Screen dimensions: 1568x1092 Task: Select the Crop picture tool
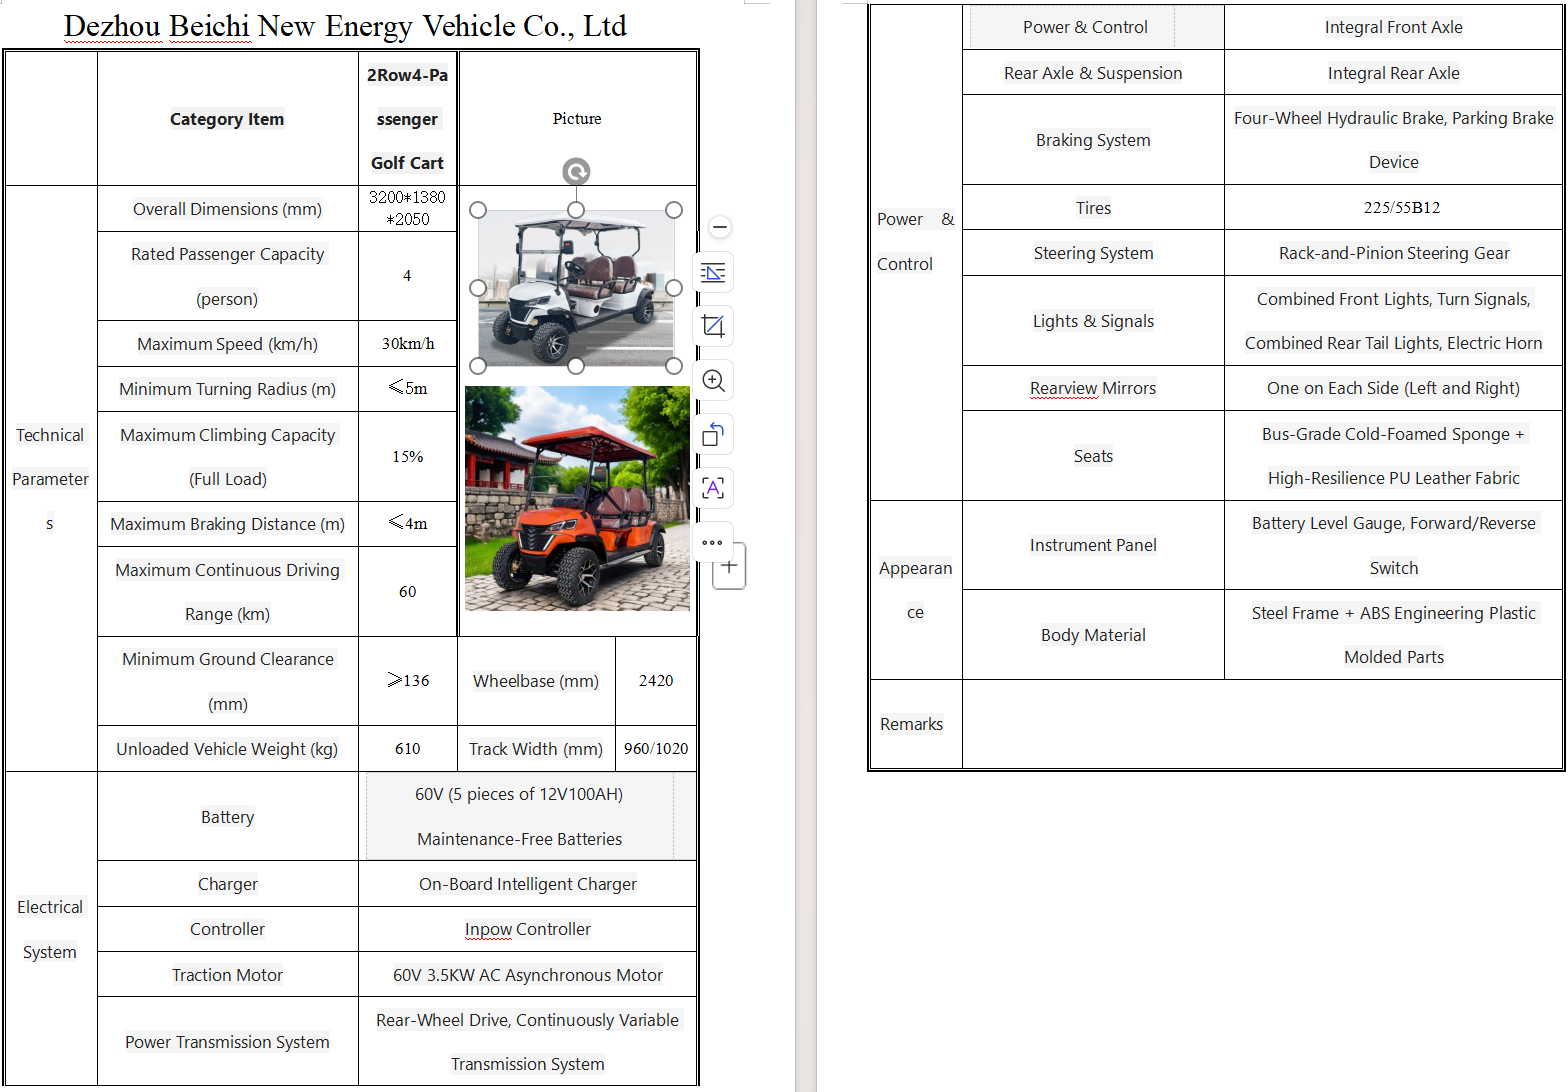click(x=713, y=326)
